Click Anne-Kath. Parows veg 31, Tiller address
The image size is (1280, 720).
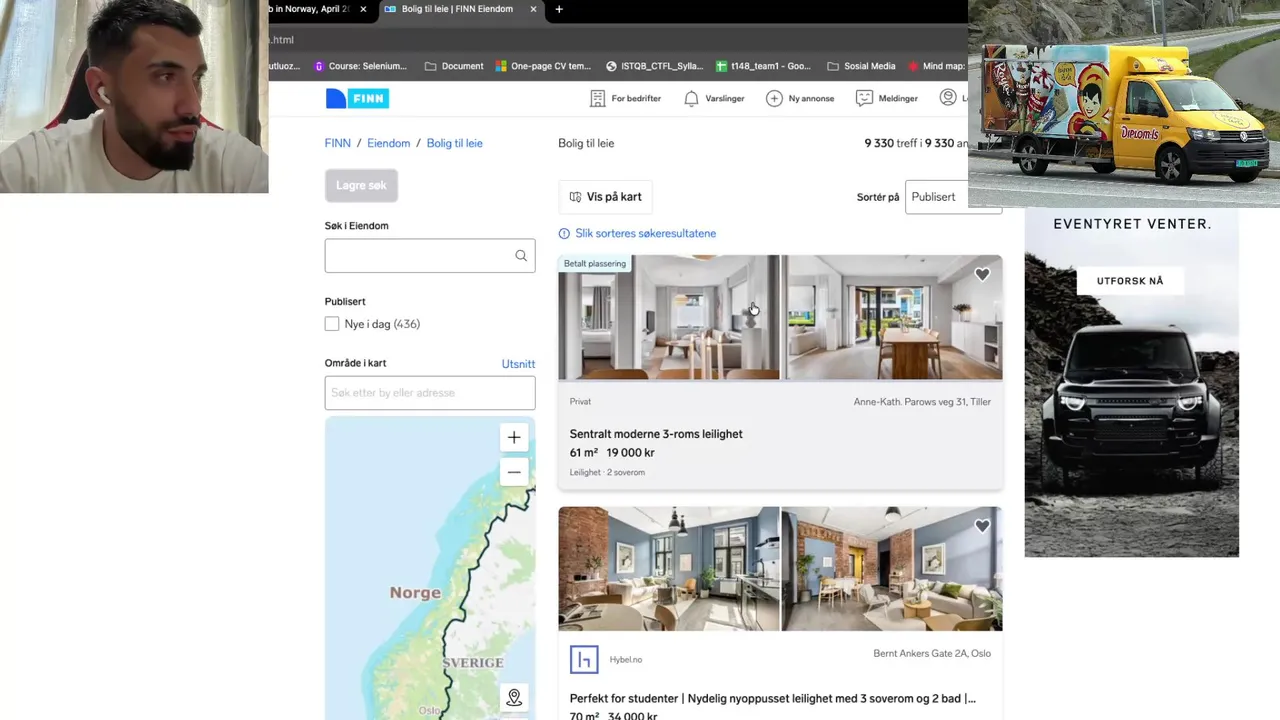coord(922,402)
